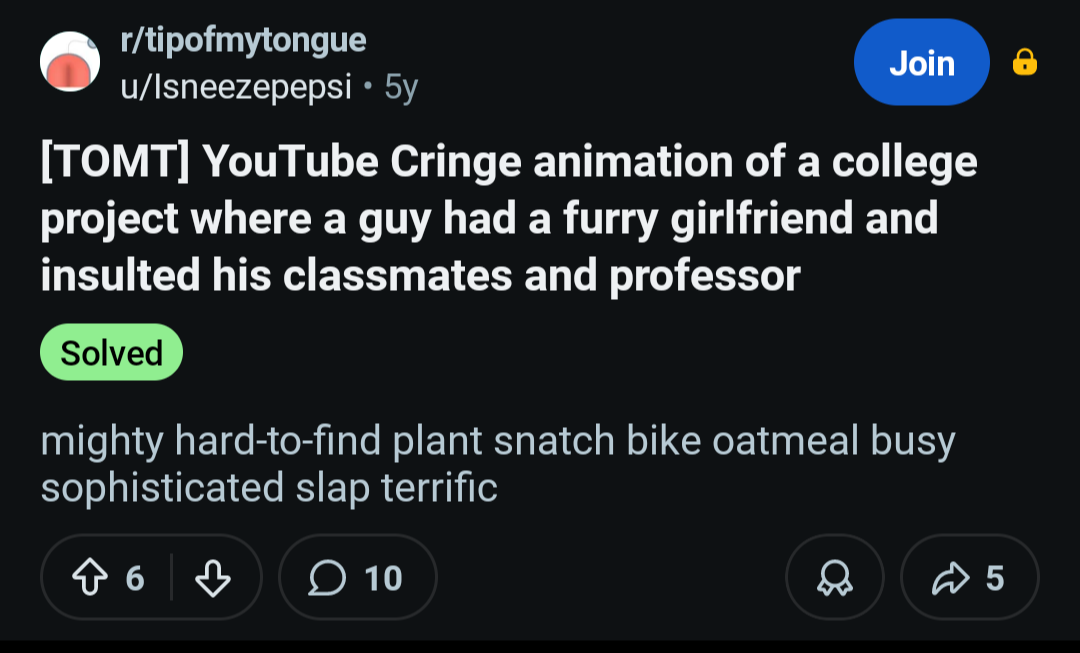Click the post body text starting with 'mighty'
The image size is (1080, 653).
coord(497,441)
